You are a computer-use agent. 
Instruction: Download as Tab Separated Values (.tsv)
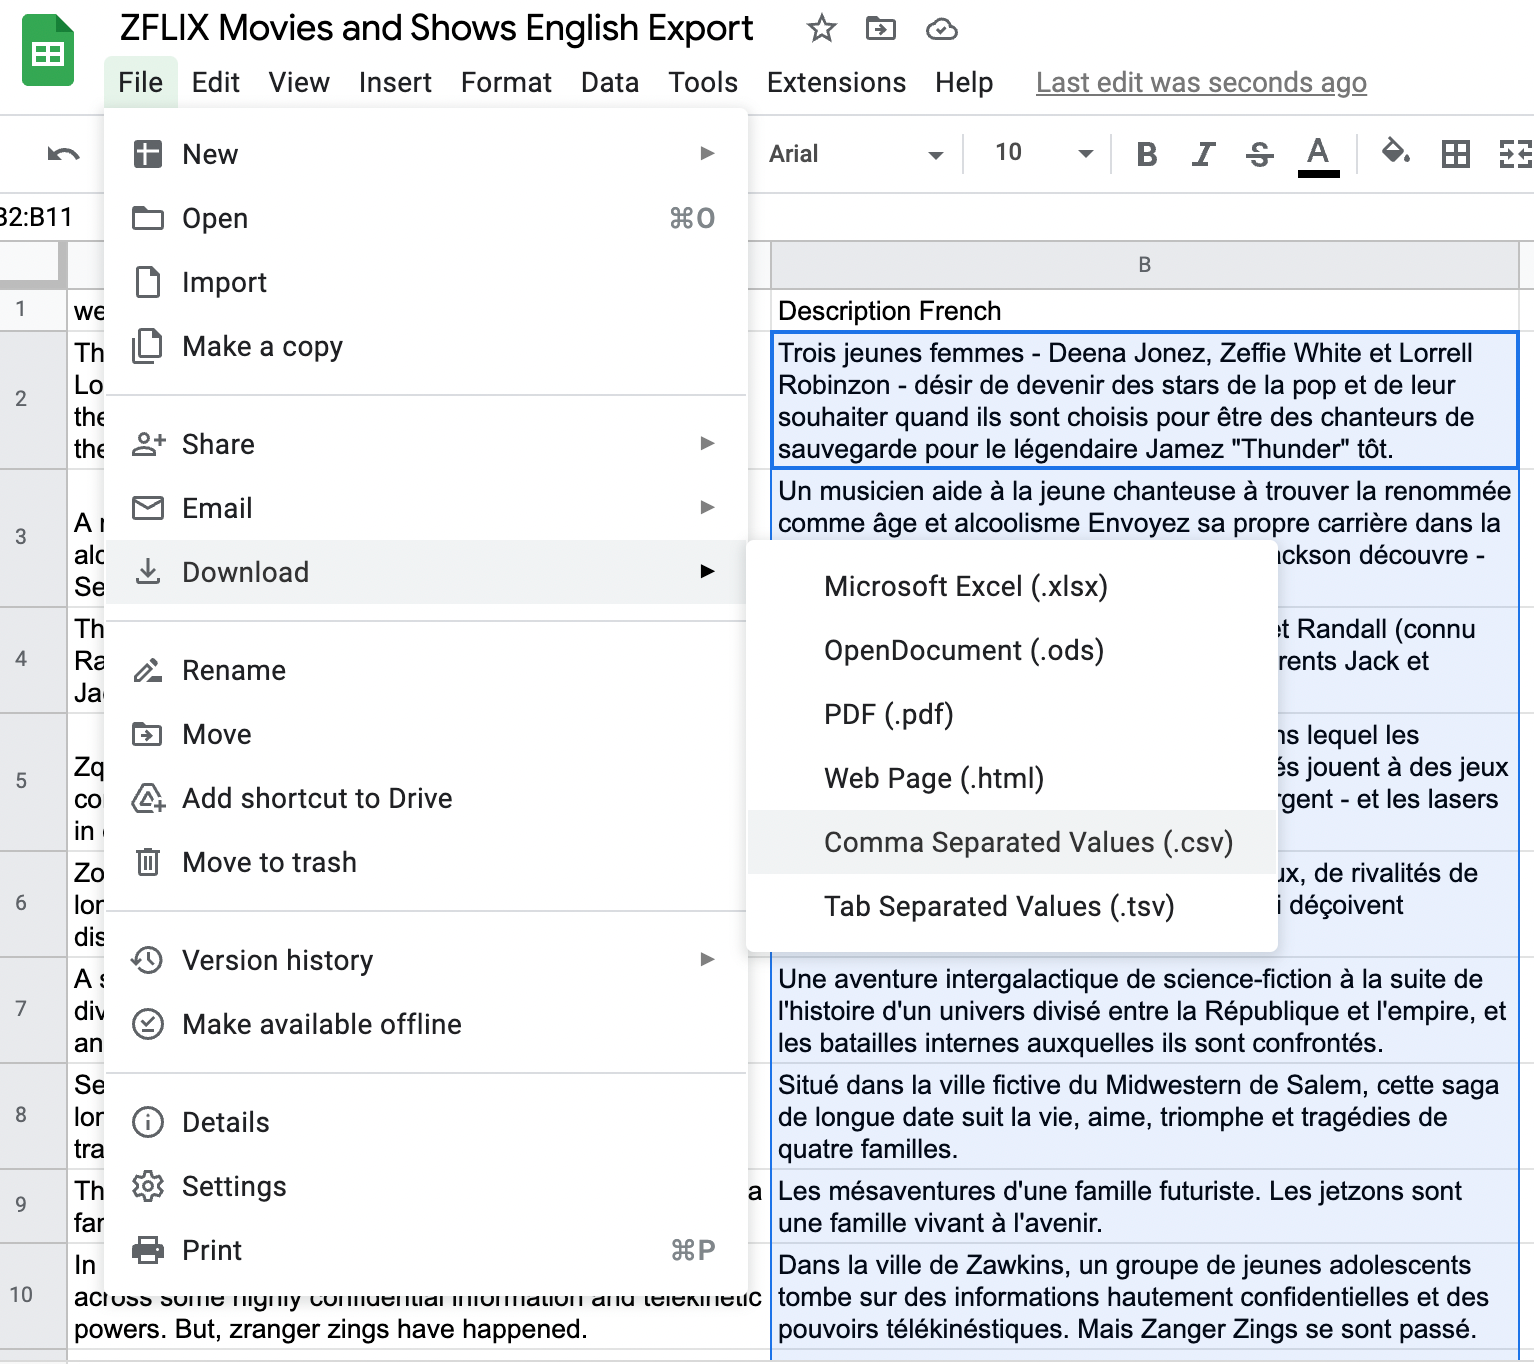[1012, 906]
